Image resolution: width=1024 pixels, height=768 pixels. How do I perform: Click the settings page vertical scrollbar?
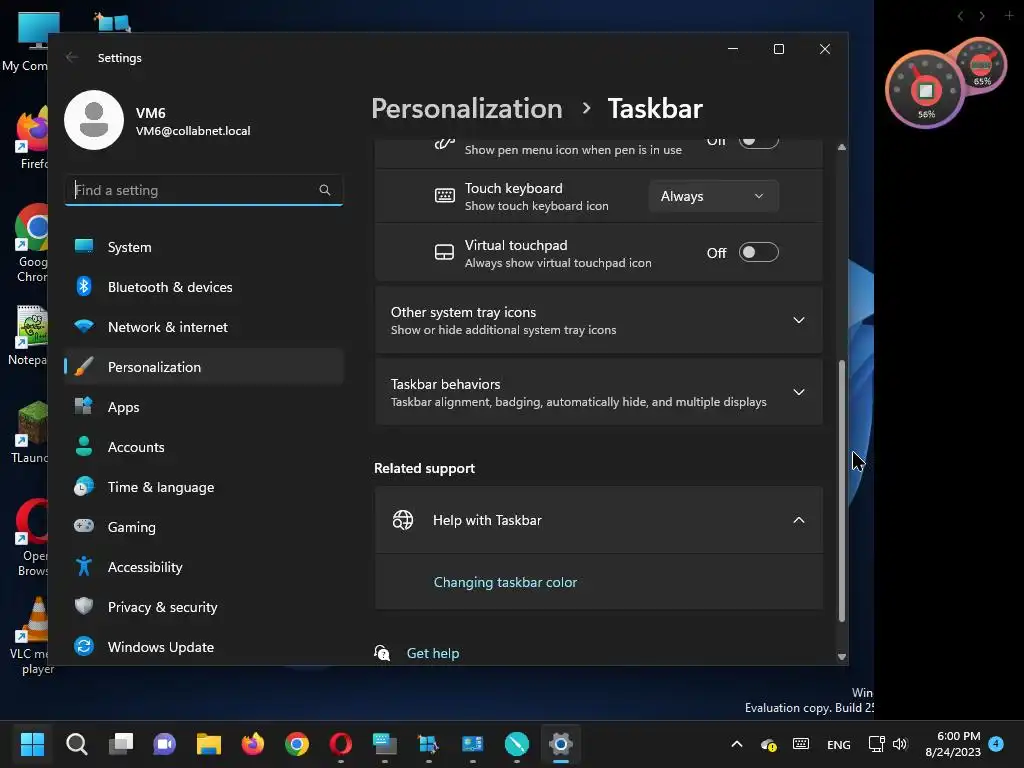842,490
